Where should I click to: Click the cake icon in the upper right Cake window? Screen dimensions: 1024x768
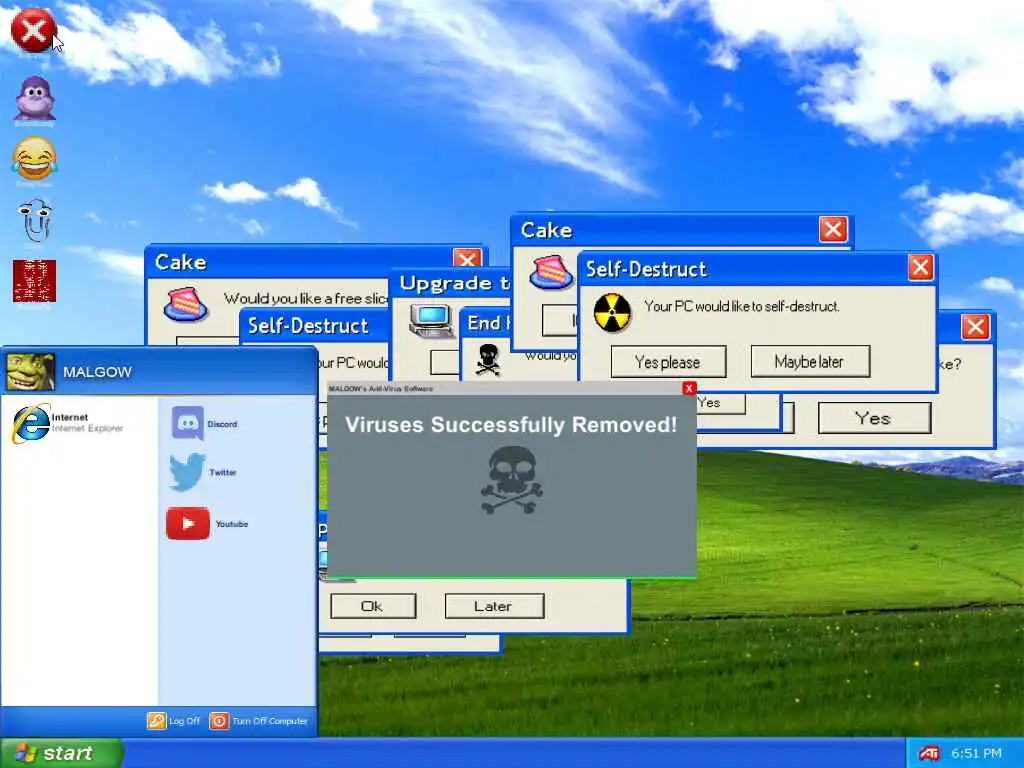click(552, 273)
